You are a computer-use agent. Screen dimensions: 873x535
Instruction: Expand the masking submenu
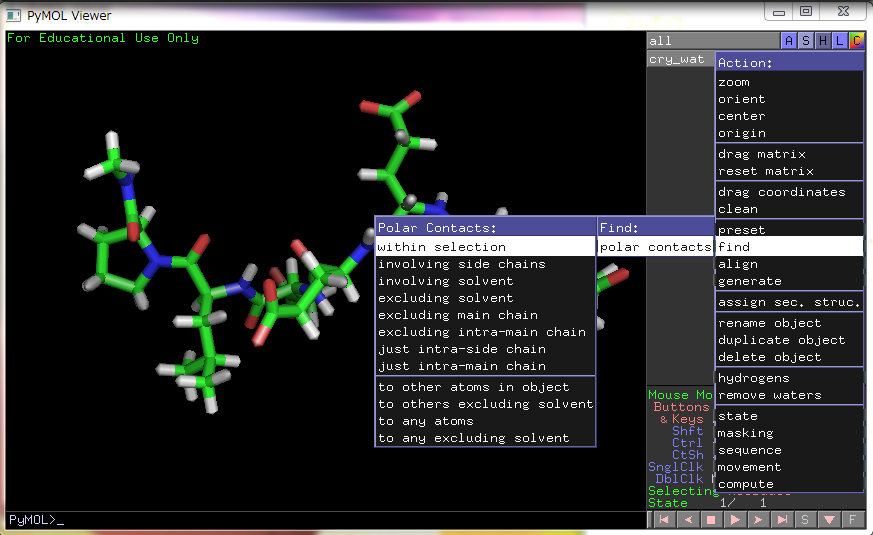789,433
